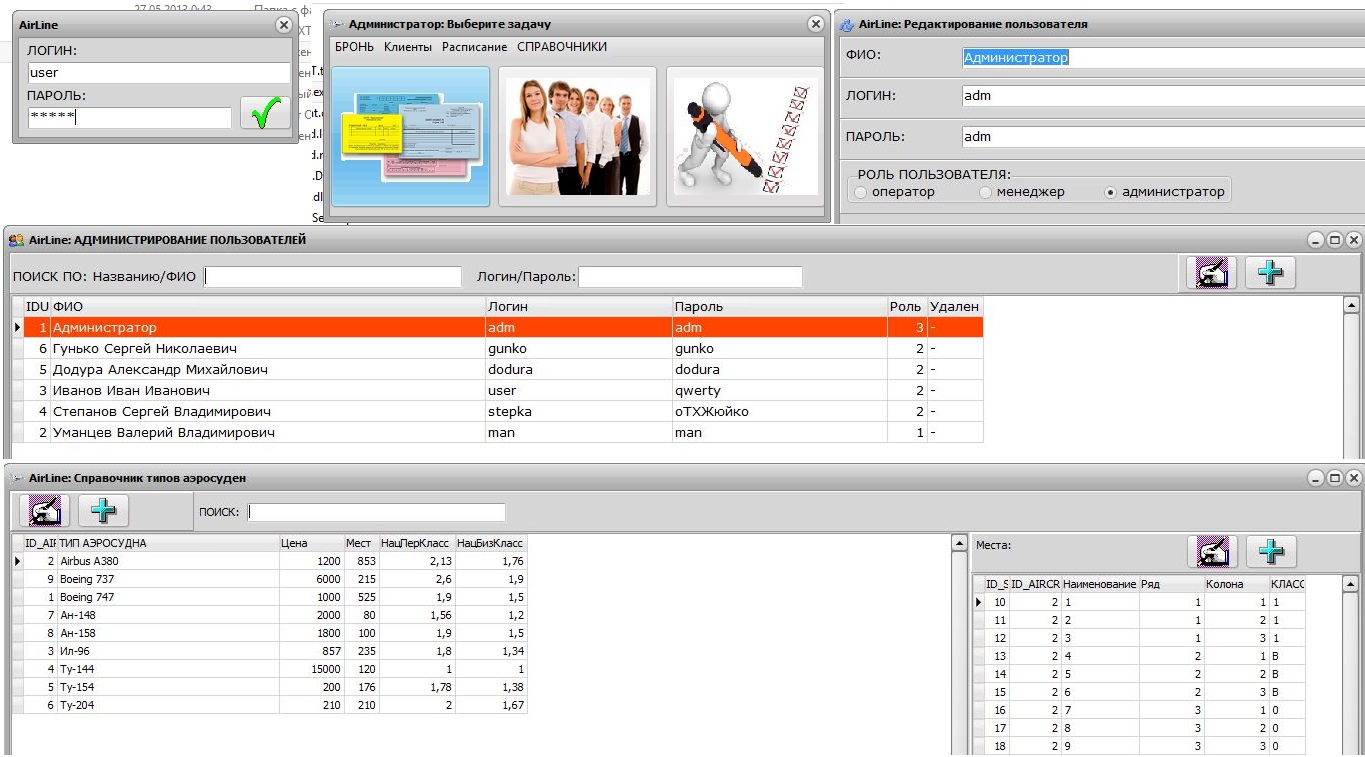
Task: Sort by ТИП АЭРОСУДНА column header
Action: pyautogui.click(x=167, y=543)
